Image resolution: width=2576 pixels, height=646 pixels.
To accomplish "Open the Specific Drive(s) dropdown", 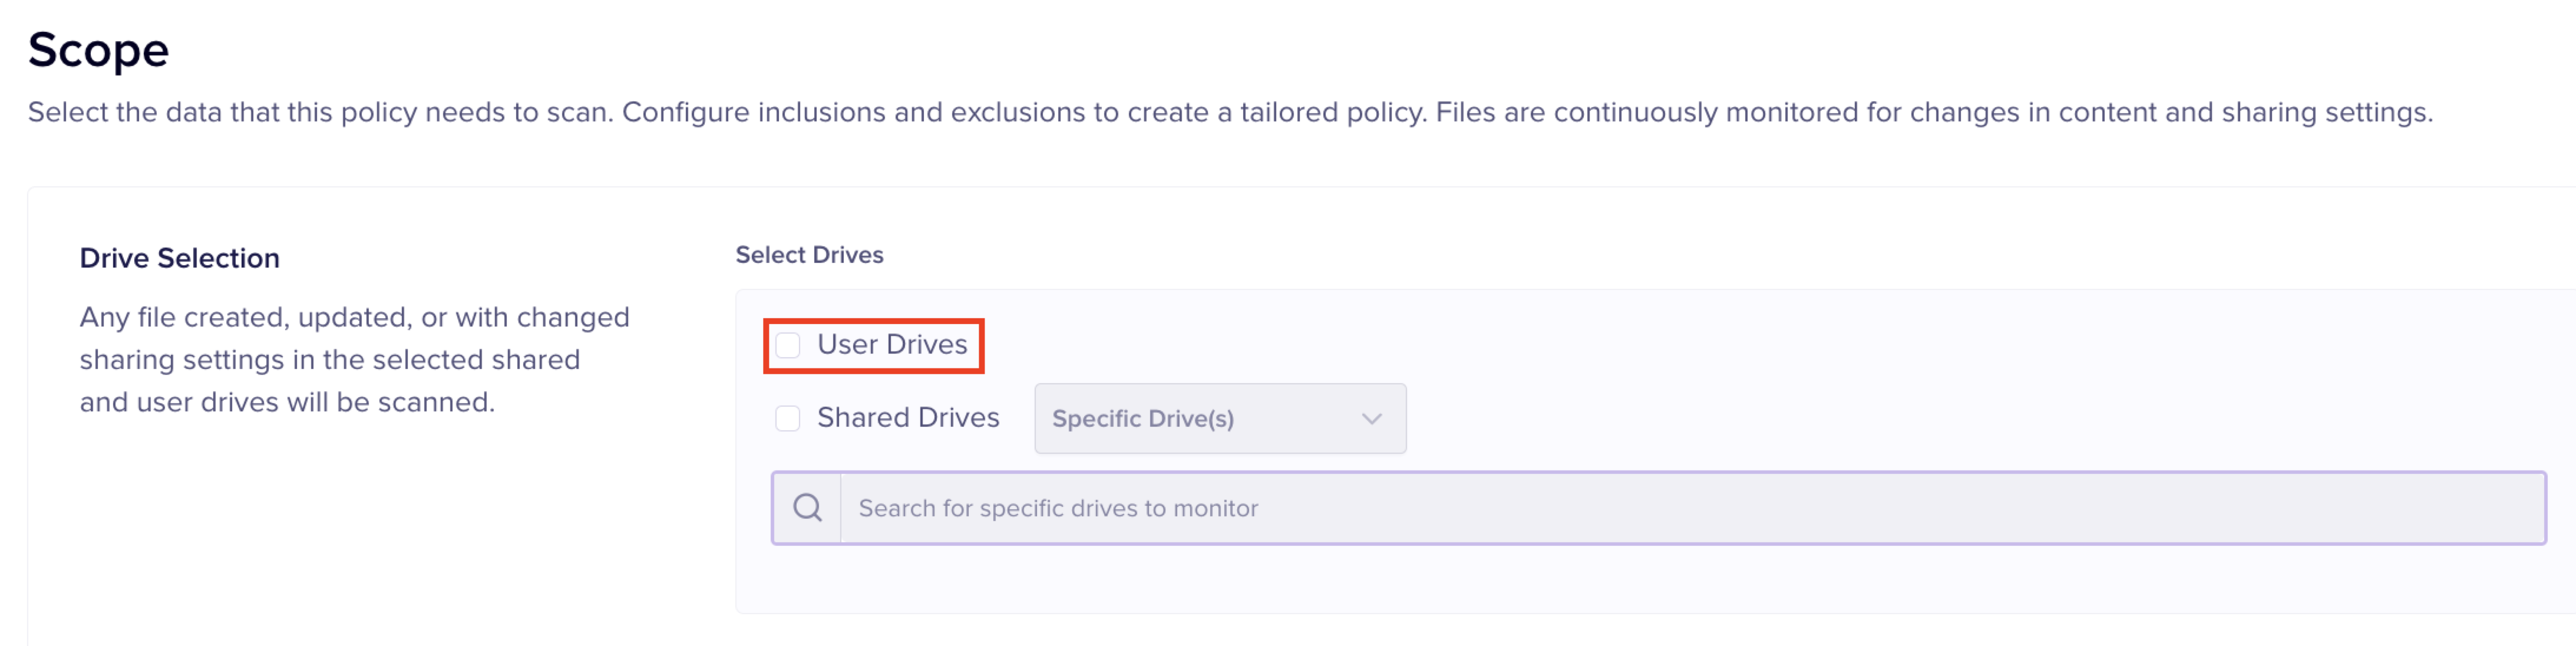I will 1219,418.
